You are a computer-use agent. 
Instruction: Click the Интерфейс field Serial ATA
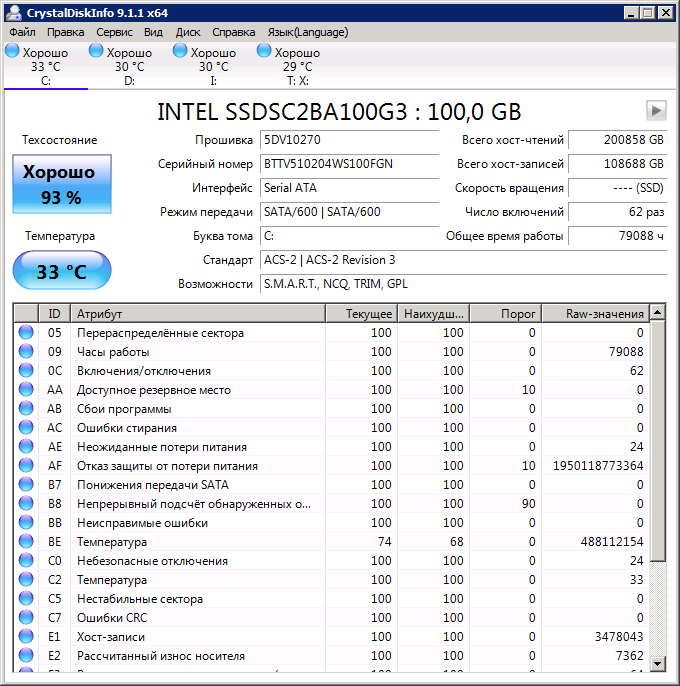(349, 188)
